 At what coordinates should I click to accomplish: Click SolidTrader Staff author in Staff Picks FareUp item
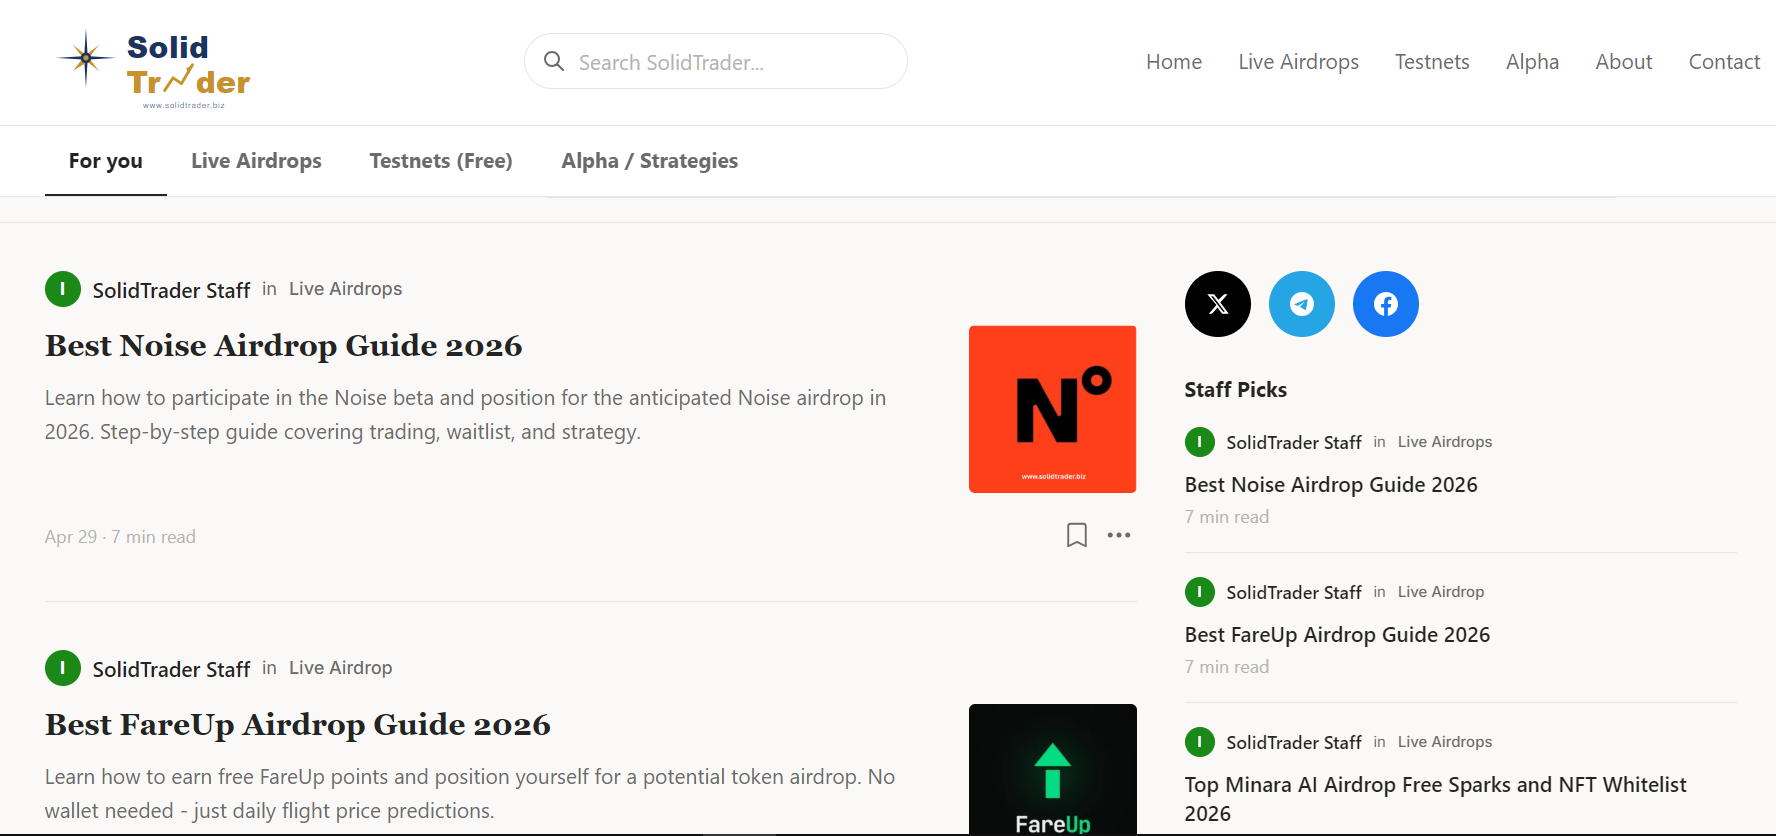tap(1294, 593)
